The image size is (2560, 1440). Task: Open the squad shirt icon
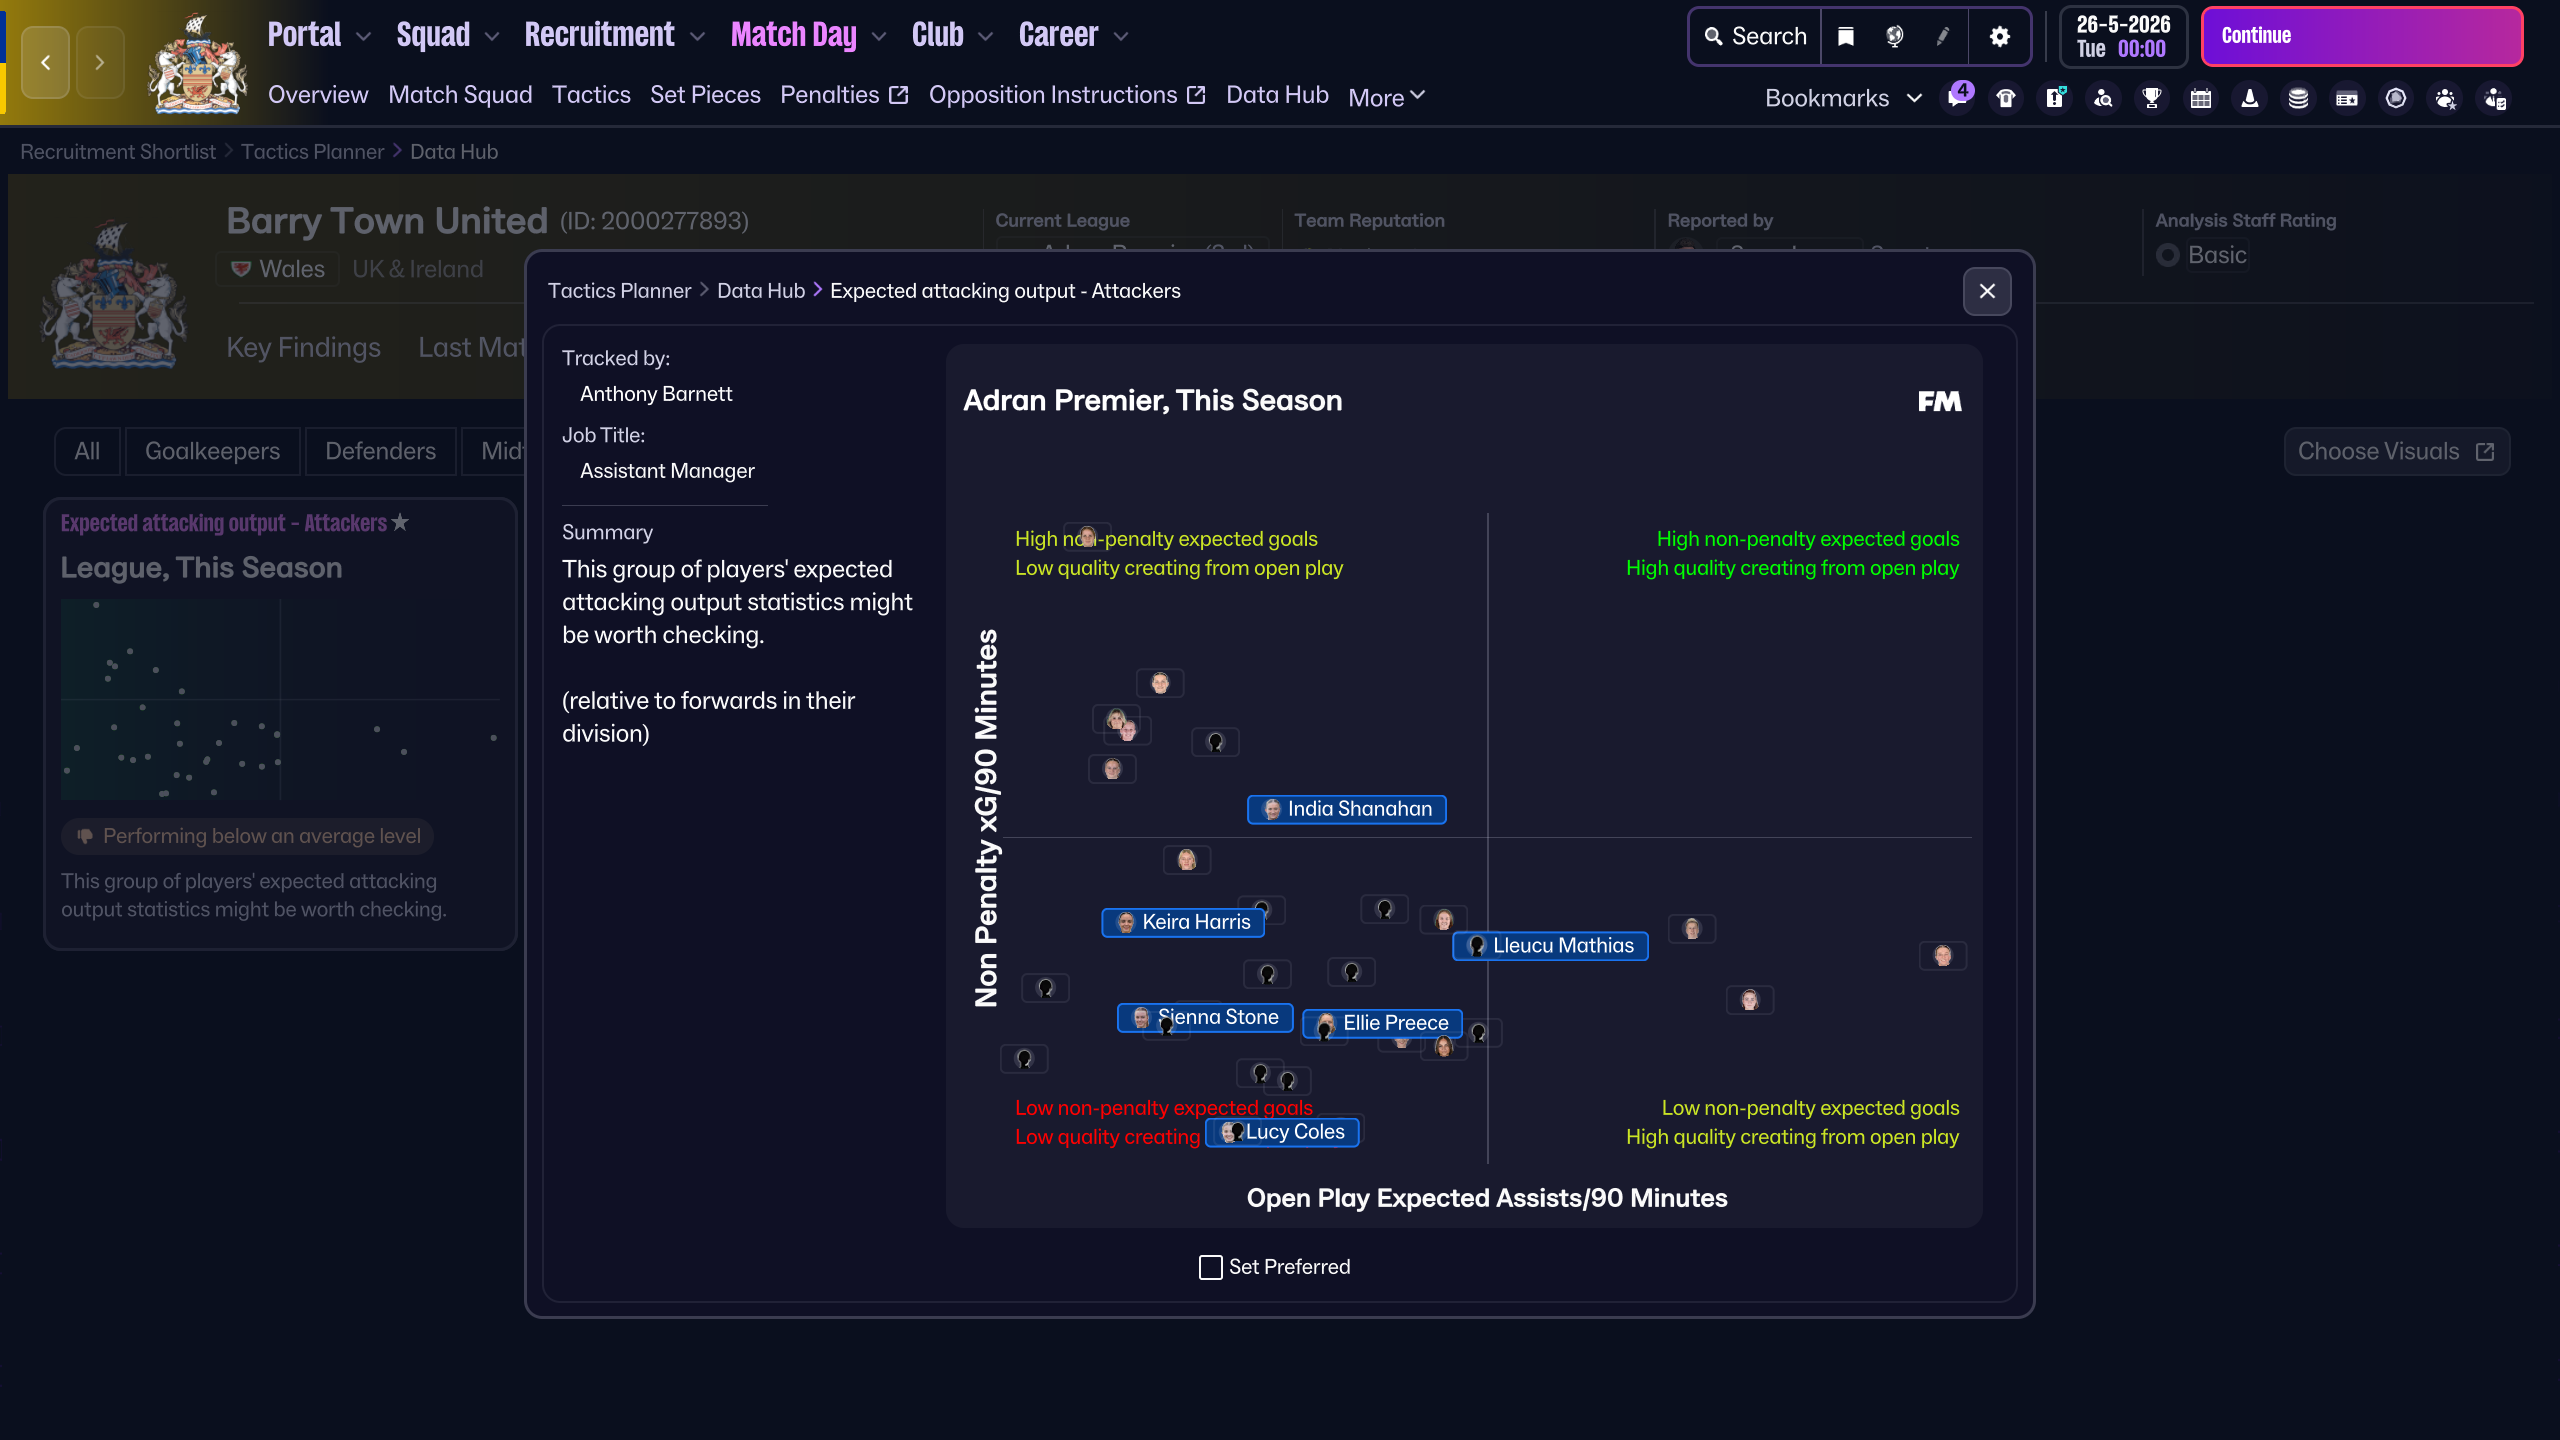tap(2005, 97)
